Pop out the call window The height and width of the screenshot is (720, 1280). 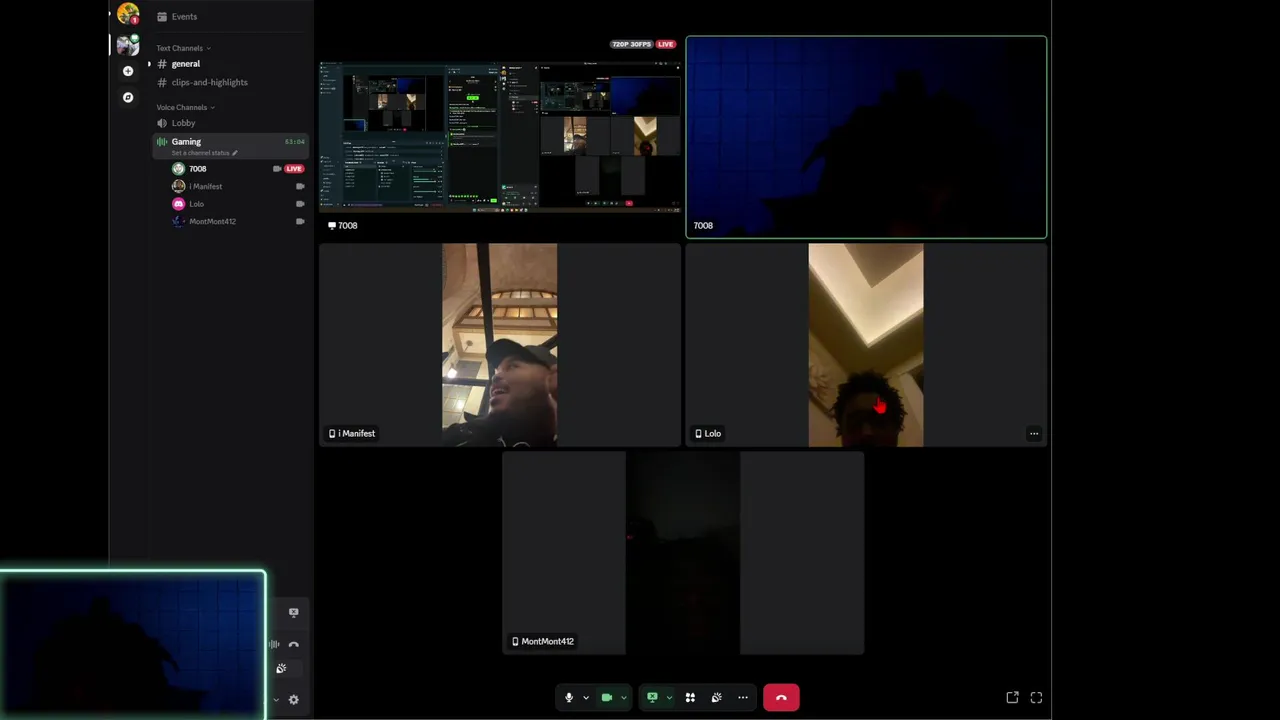click(x=1012, y=698)
